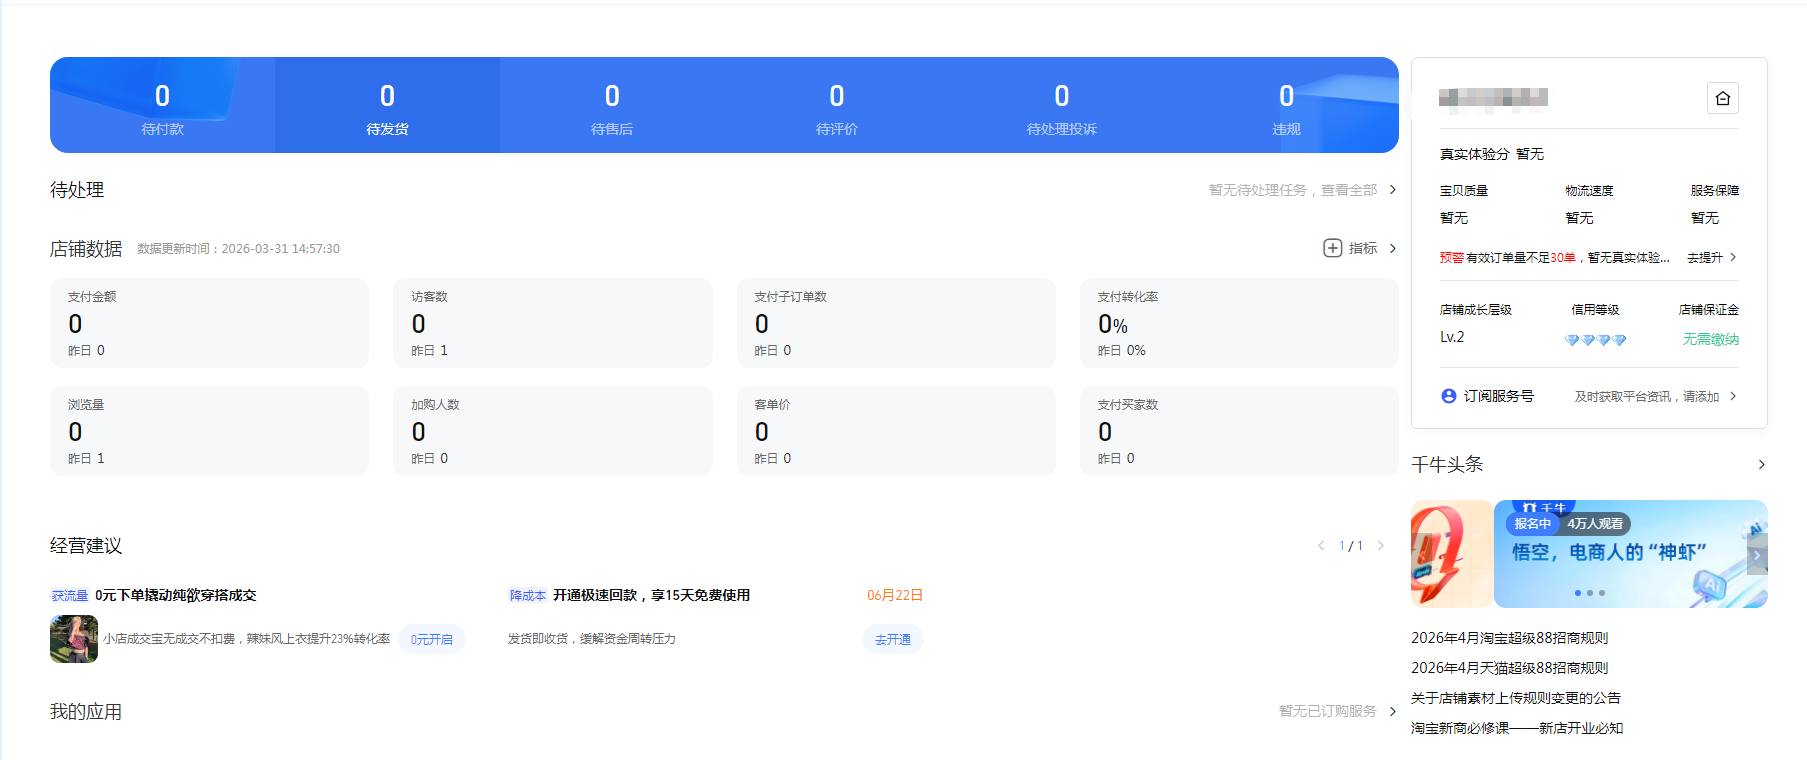Expand 我的应用 services chevron
1807x760 pixels.
point(1392,711)
